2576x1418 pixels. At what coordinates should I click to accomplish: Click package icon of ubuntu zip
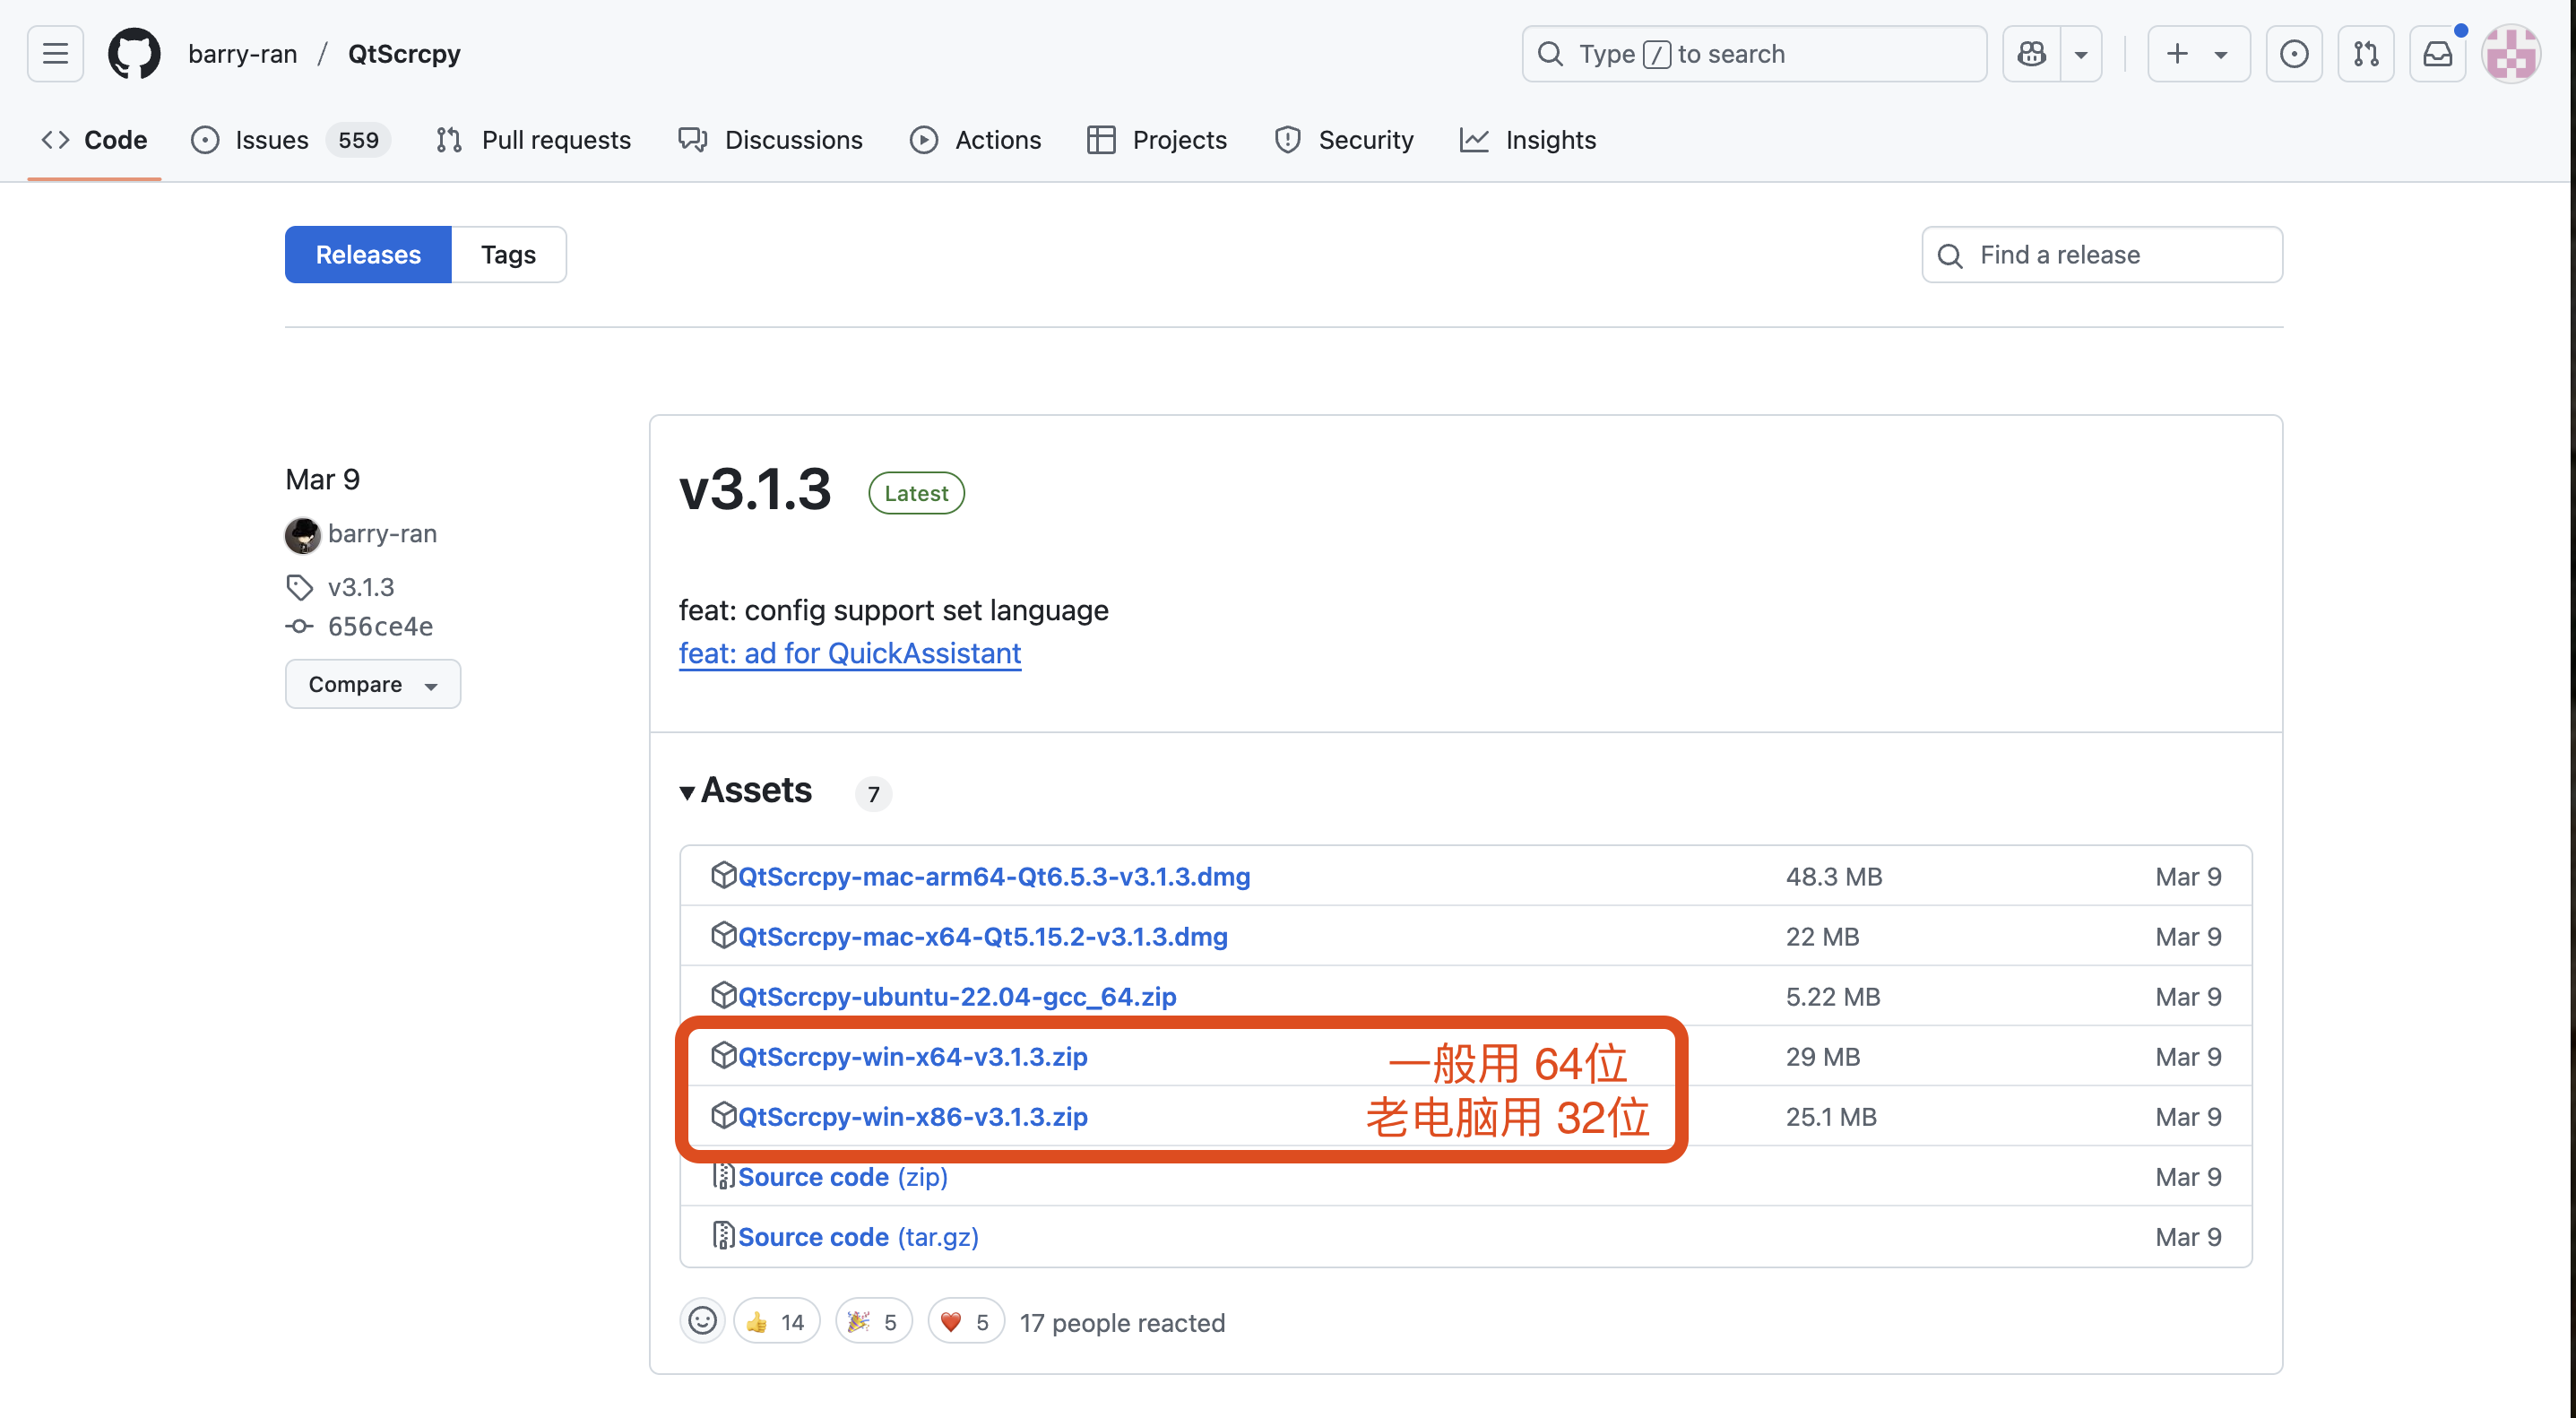723,995
